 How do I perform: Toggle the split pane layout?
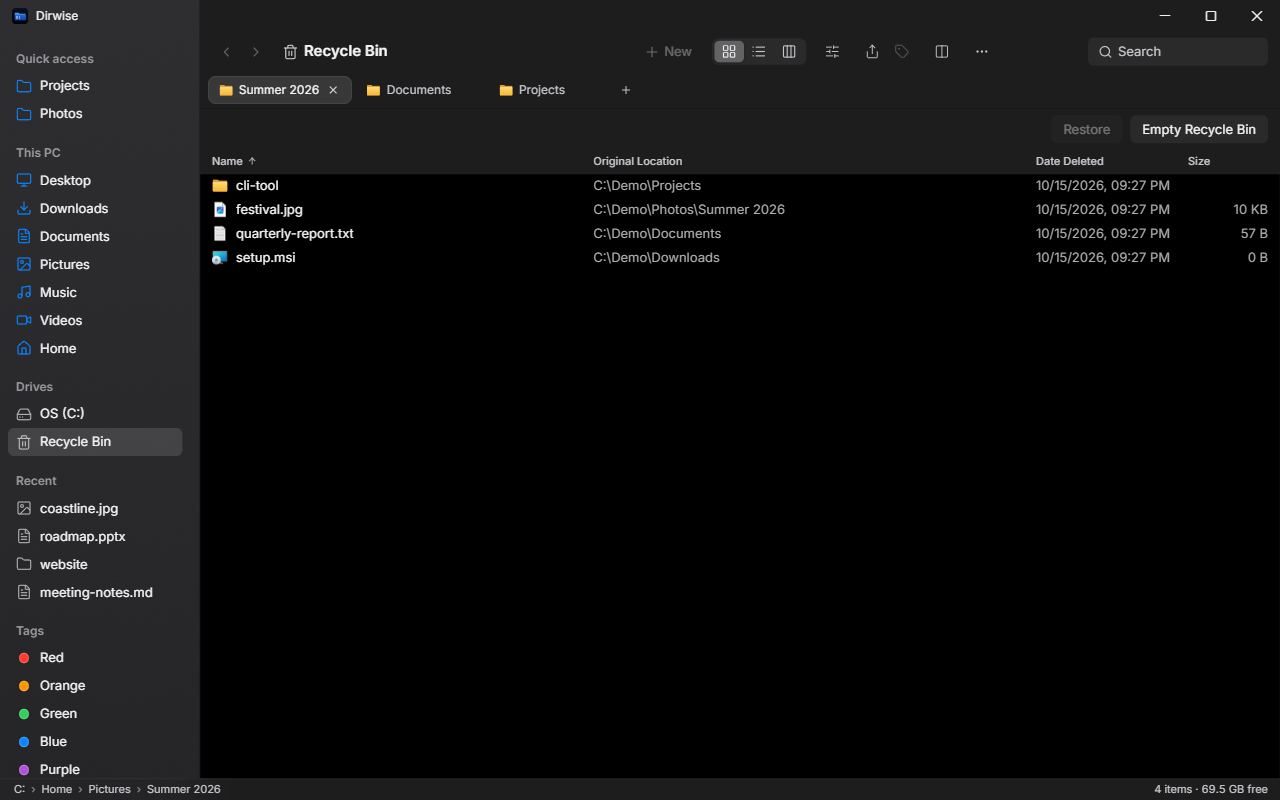942,52
